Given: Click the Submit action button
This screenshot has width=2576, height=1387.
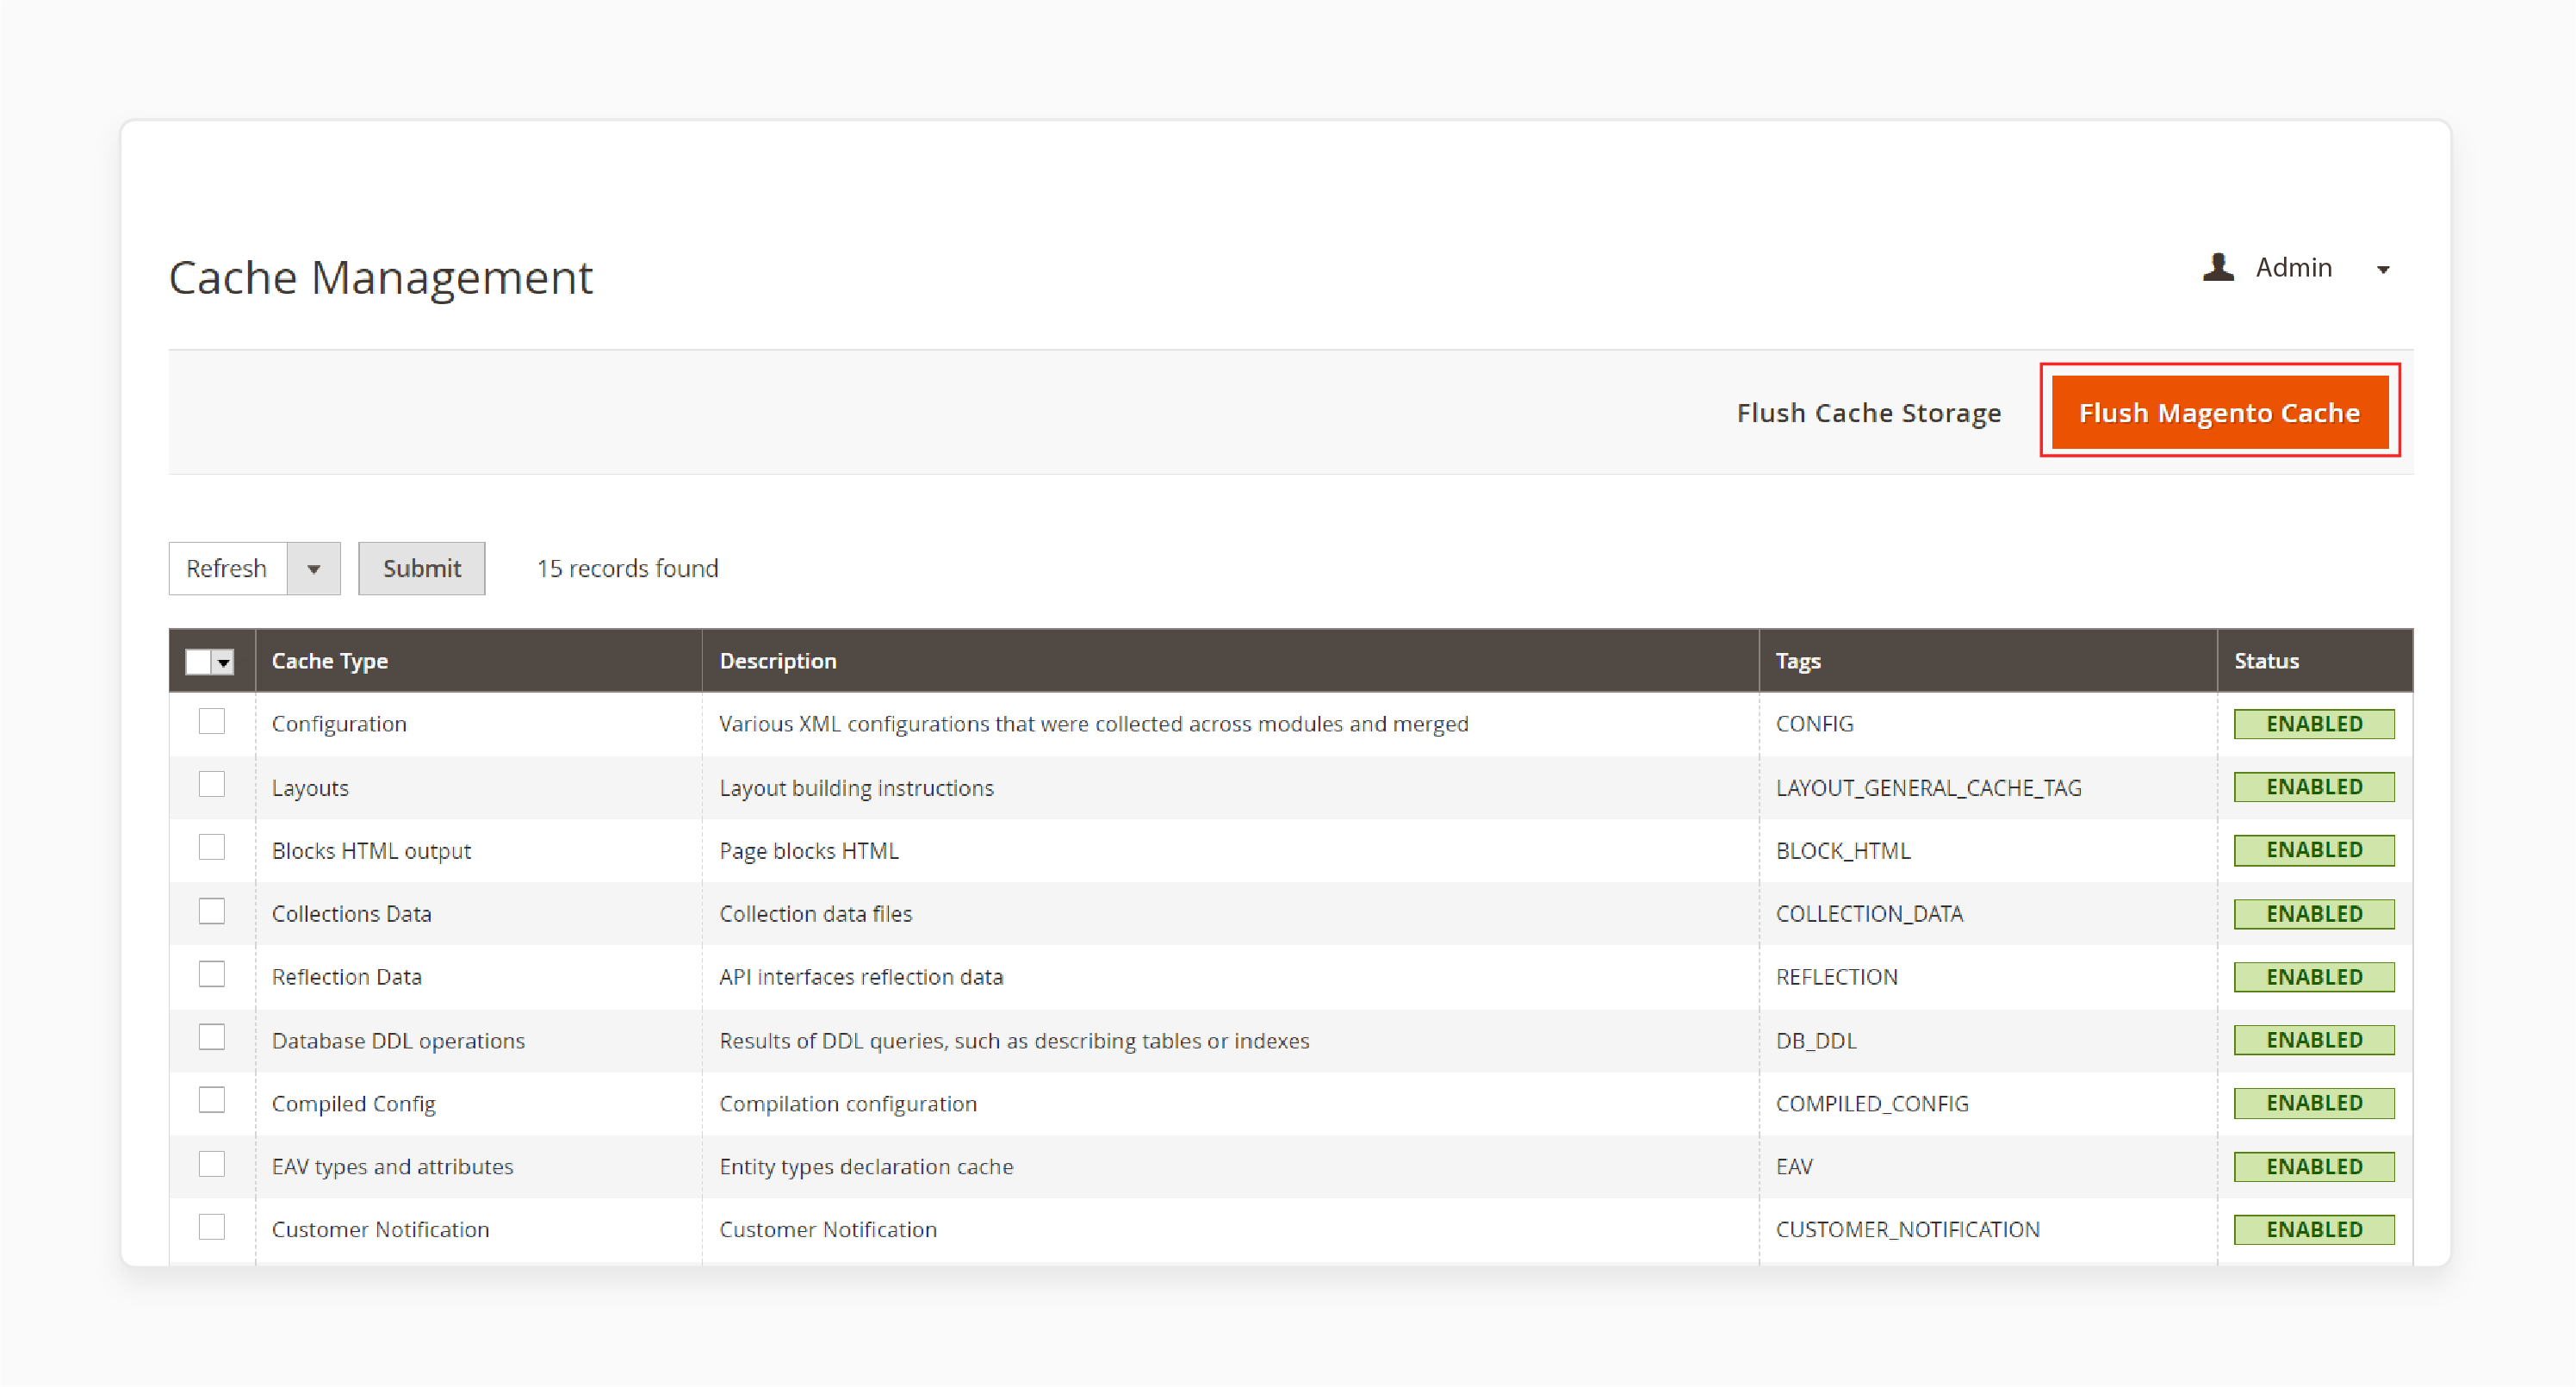Looking at the screenshot, I should [x=422, y=569].
